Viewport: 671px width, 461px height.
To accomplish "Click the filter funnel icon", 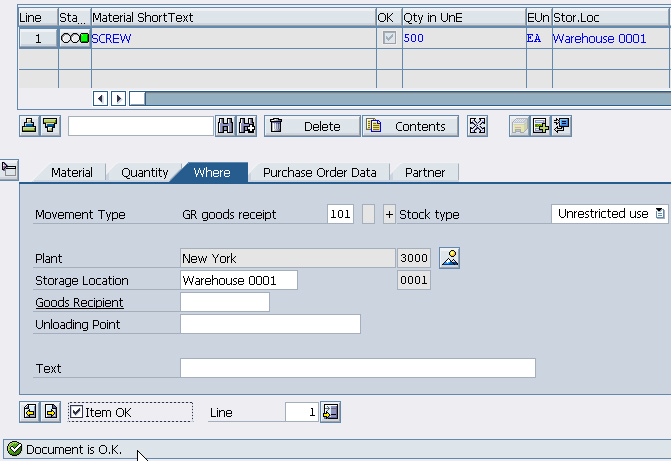I will point(50,126).
